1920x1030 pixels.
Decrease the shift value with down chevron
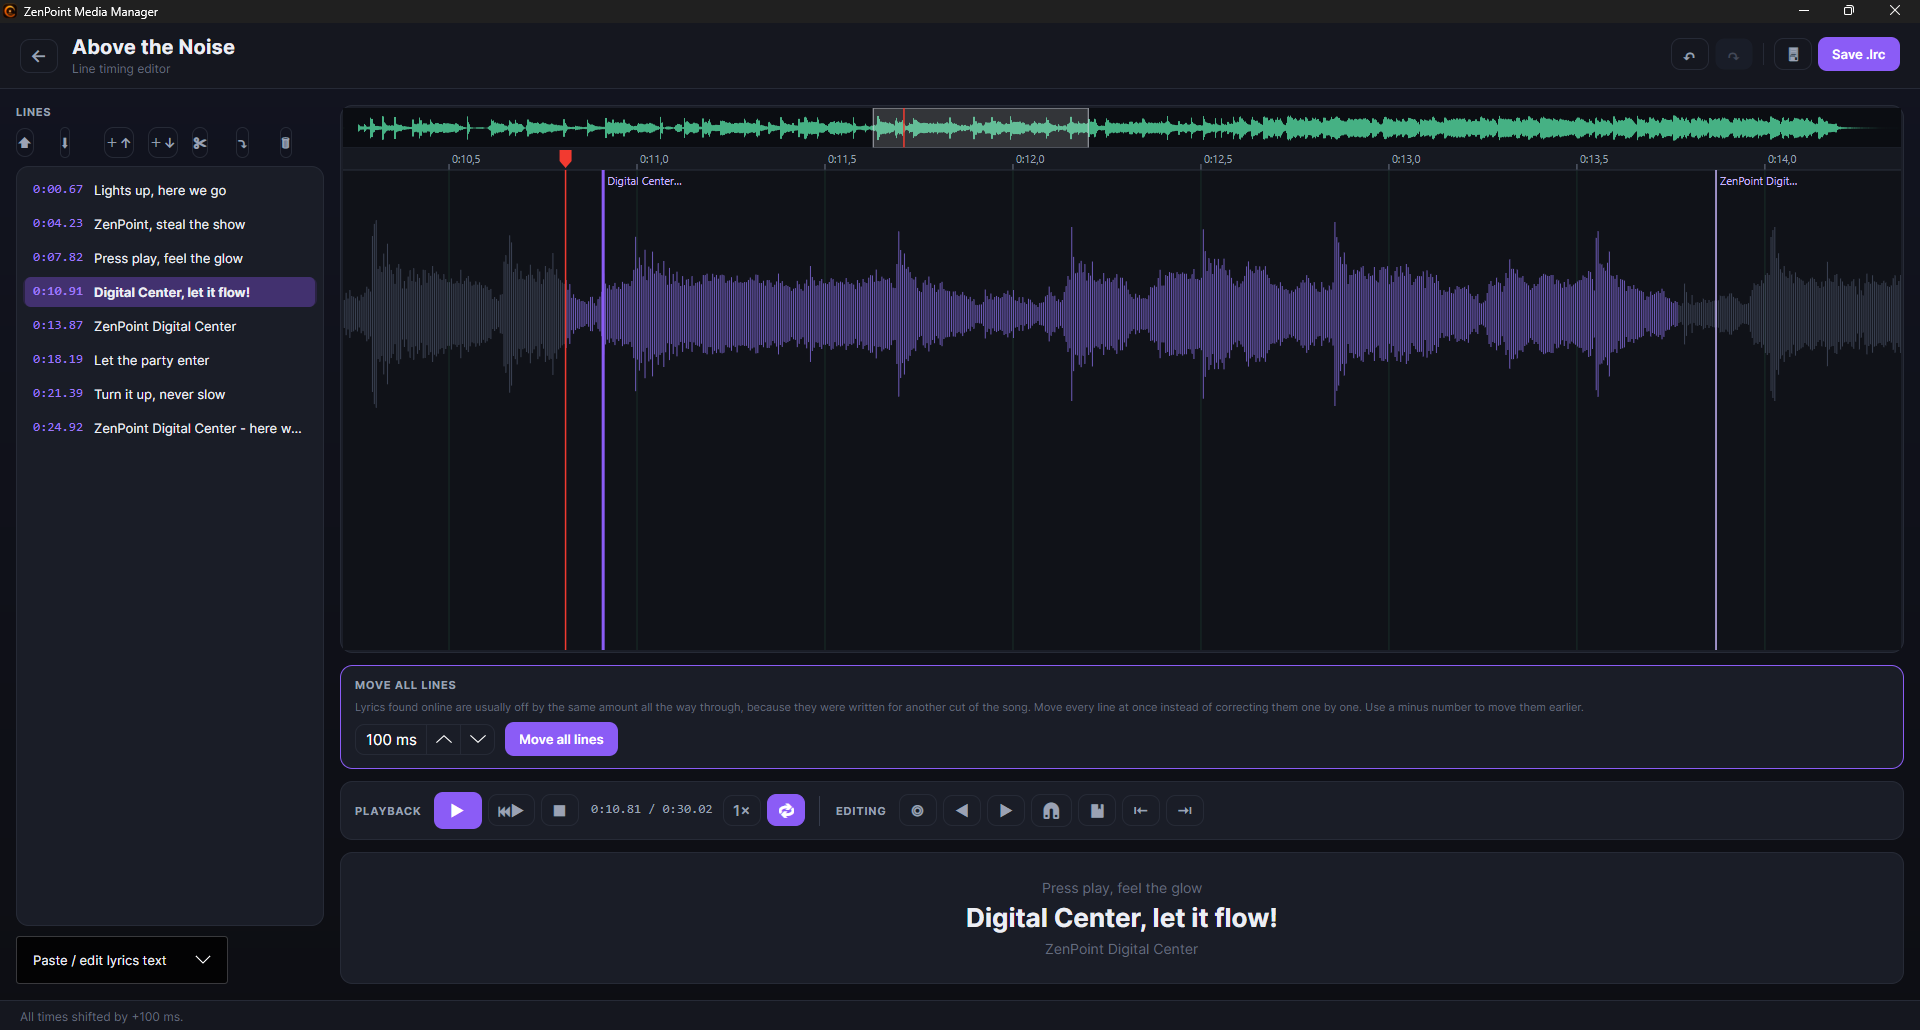[x=478, y=740]
